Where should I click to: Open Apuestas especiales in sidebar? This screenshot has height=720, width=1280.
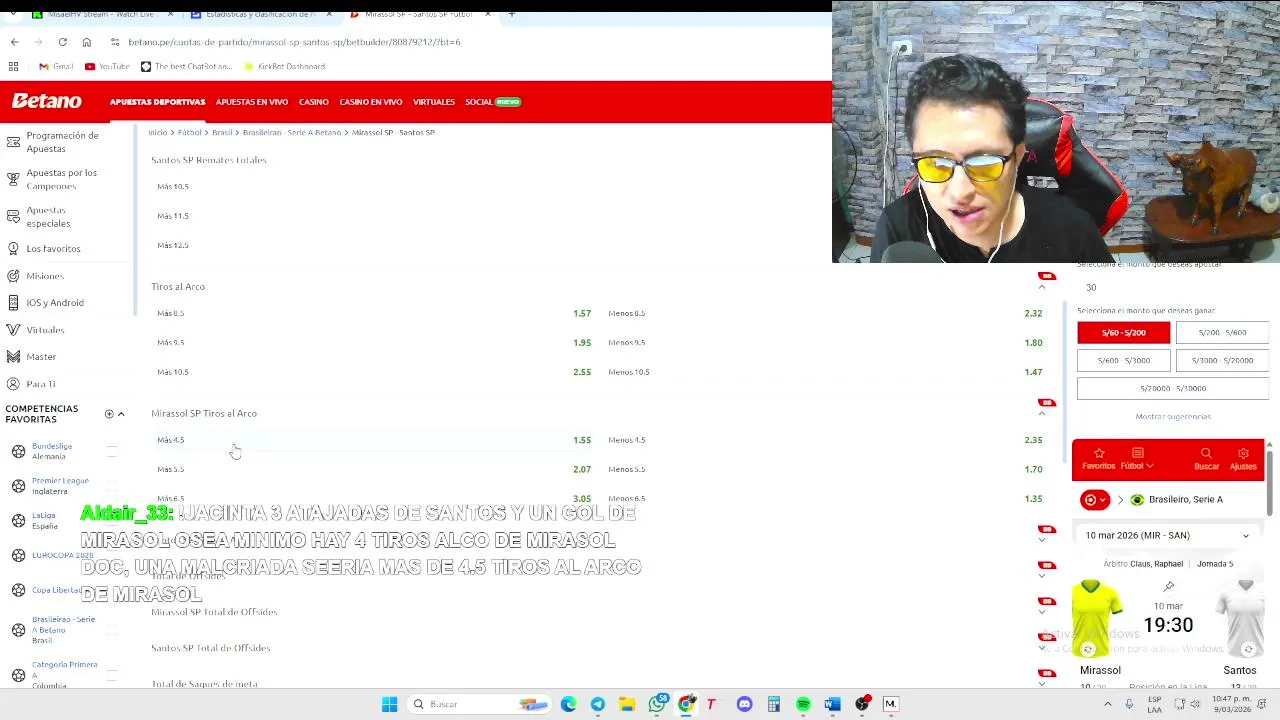pyautogui.click(x=48, y=217)
